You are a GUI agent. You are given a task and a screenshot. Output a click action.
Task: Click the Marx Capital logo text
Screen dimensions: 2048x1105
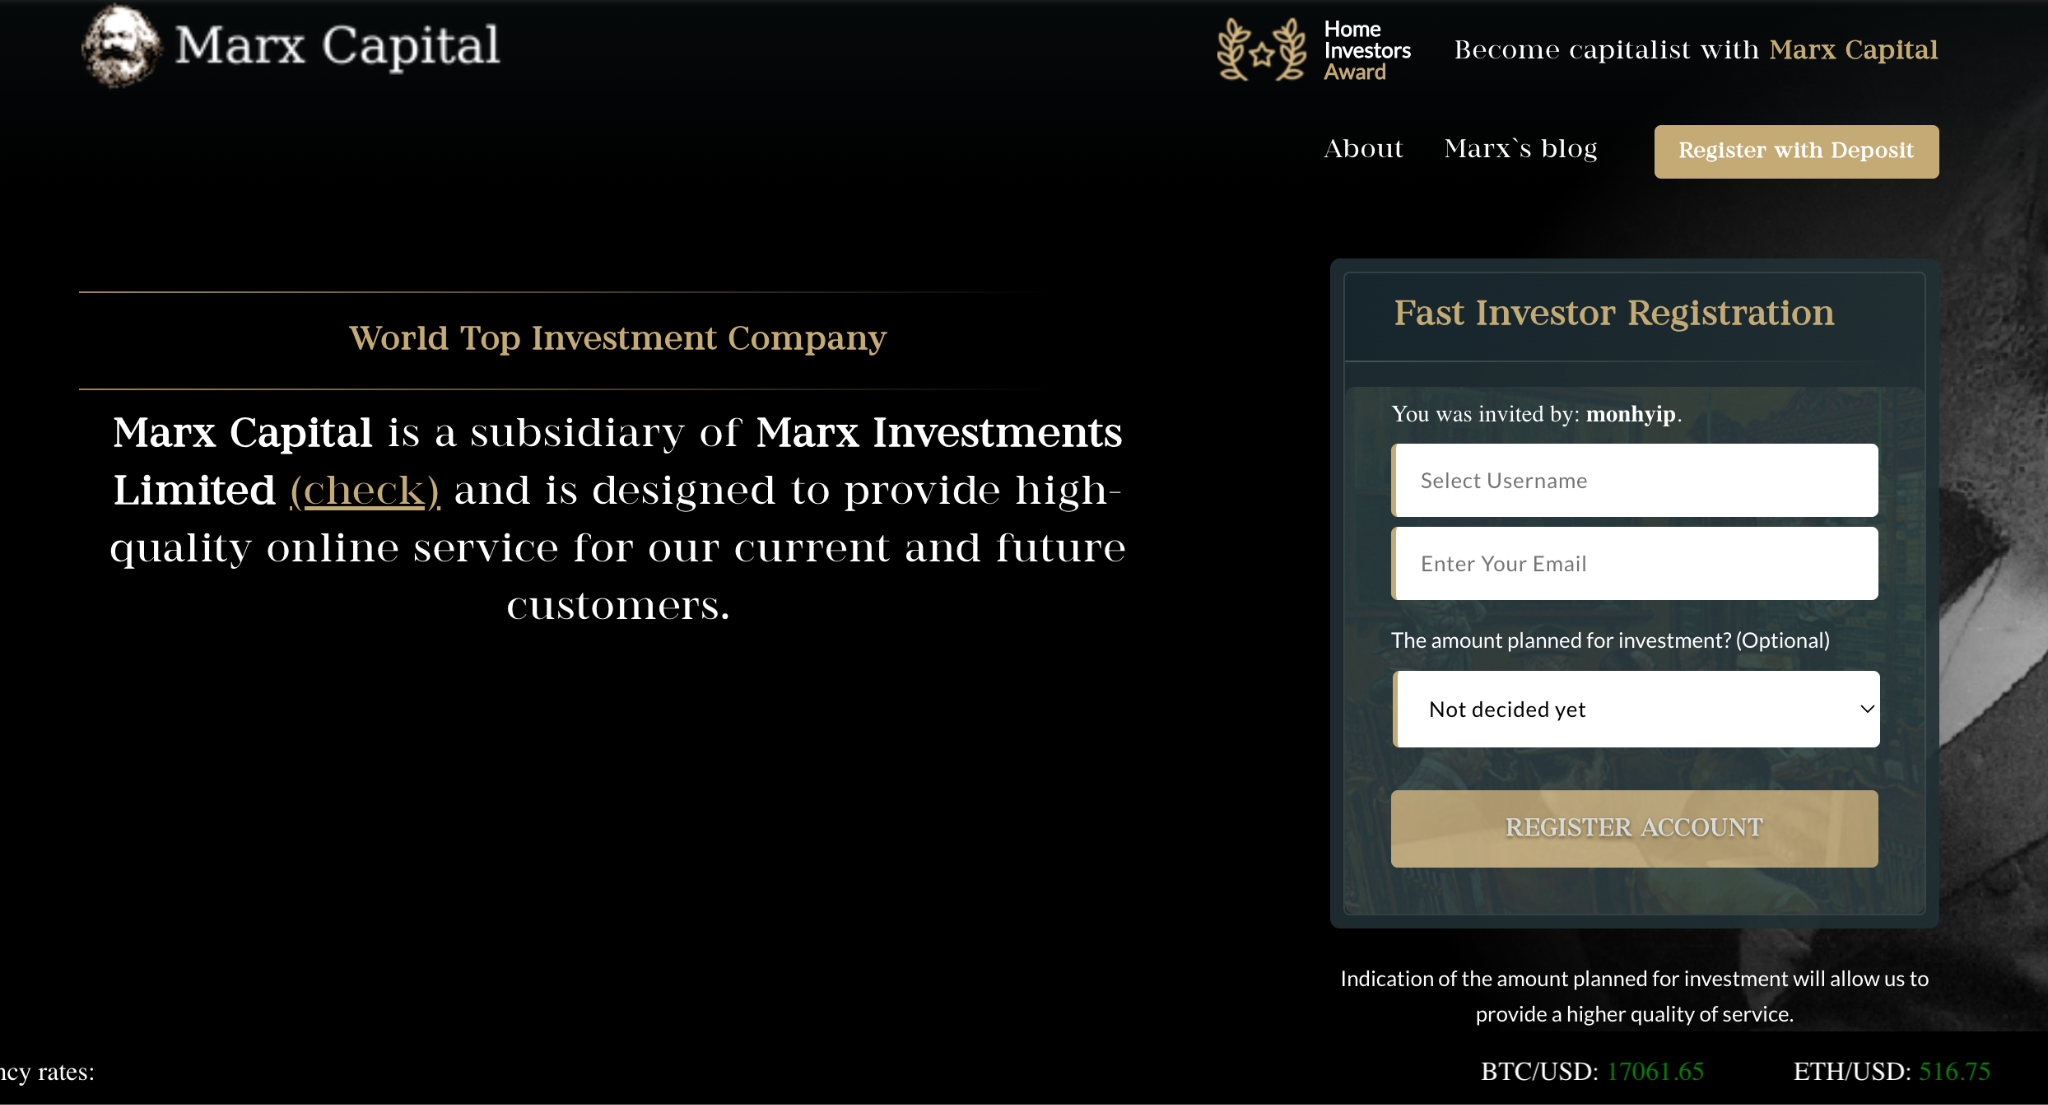tap(337, 46)
